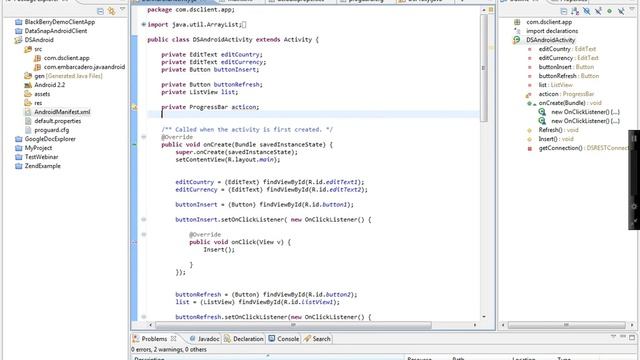Collapse all in the Outline toolbar
Viewport: 640px width, 360px height.
click(564, 11)
